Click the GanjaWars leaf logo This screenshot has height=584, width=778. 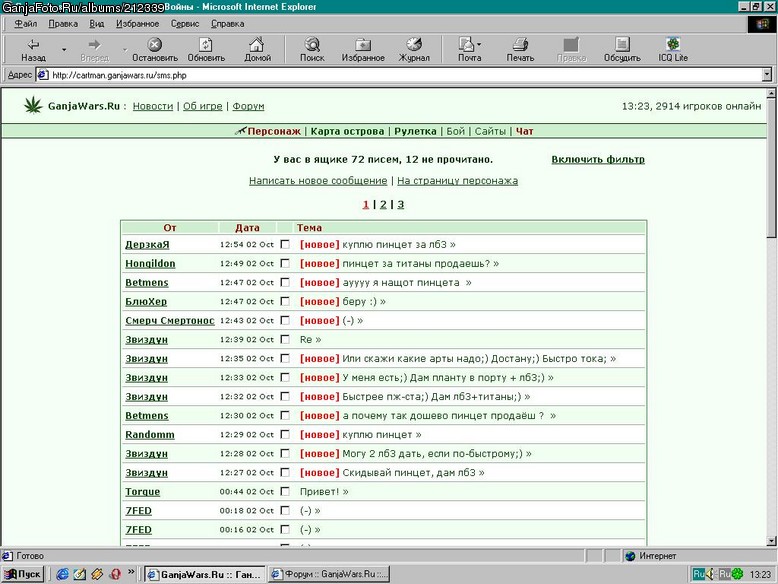[x=33, y=105]
